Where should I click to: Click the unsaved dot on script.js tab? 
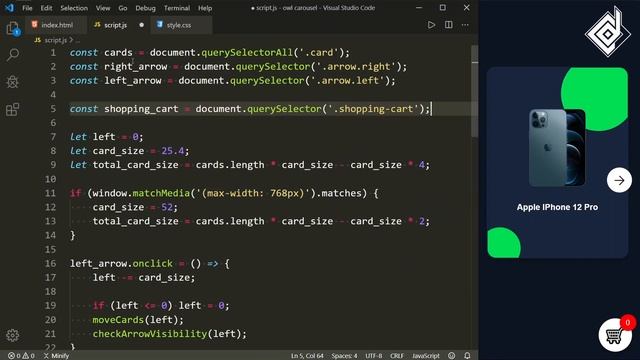(x=141, y=25)
